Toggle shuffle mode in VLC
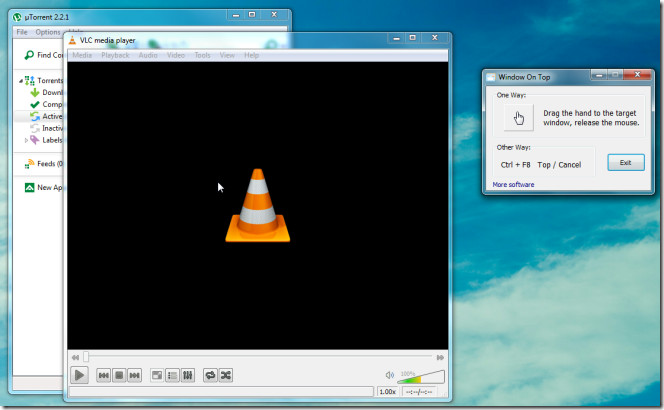The image size is (664, 410). pos(226,375)
